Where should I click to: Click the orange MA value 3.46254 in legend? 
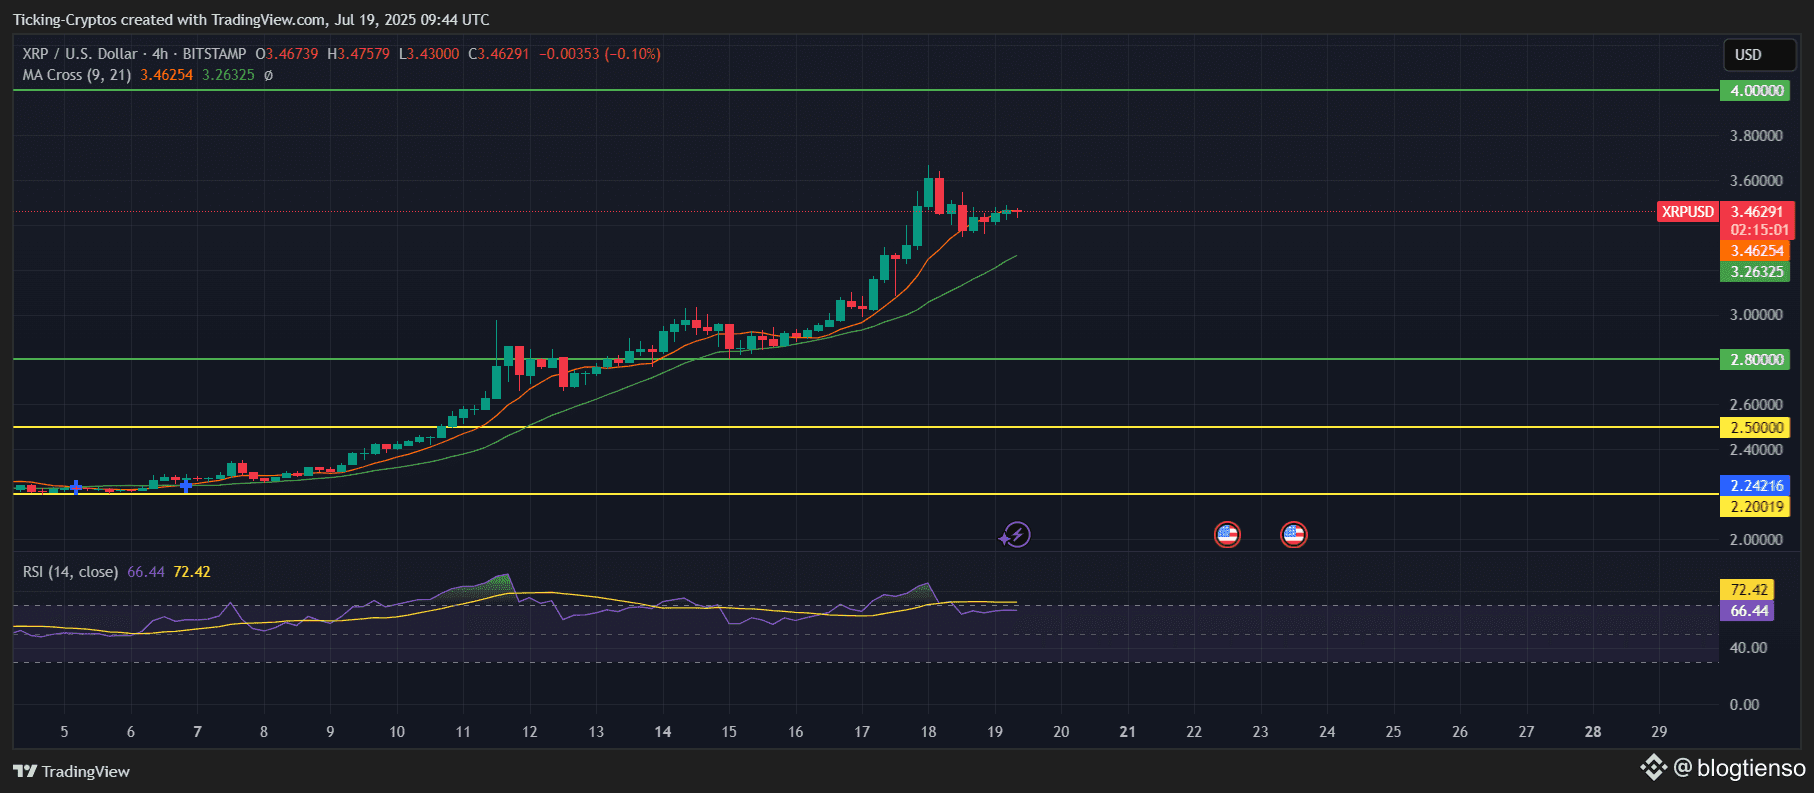tap(167, 75)
